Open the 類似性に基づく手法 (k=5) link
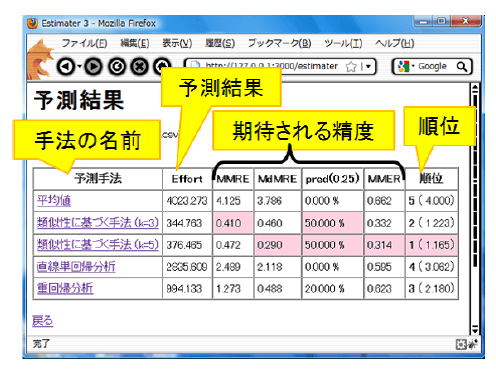Viewport: 496px width, 374px height. [98, 245]
